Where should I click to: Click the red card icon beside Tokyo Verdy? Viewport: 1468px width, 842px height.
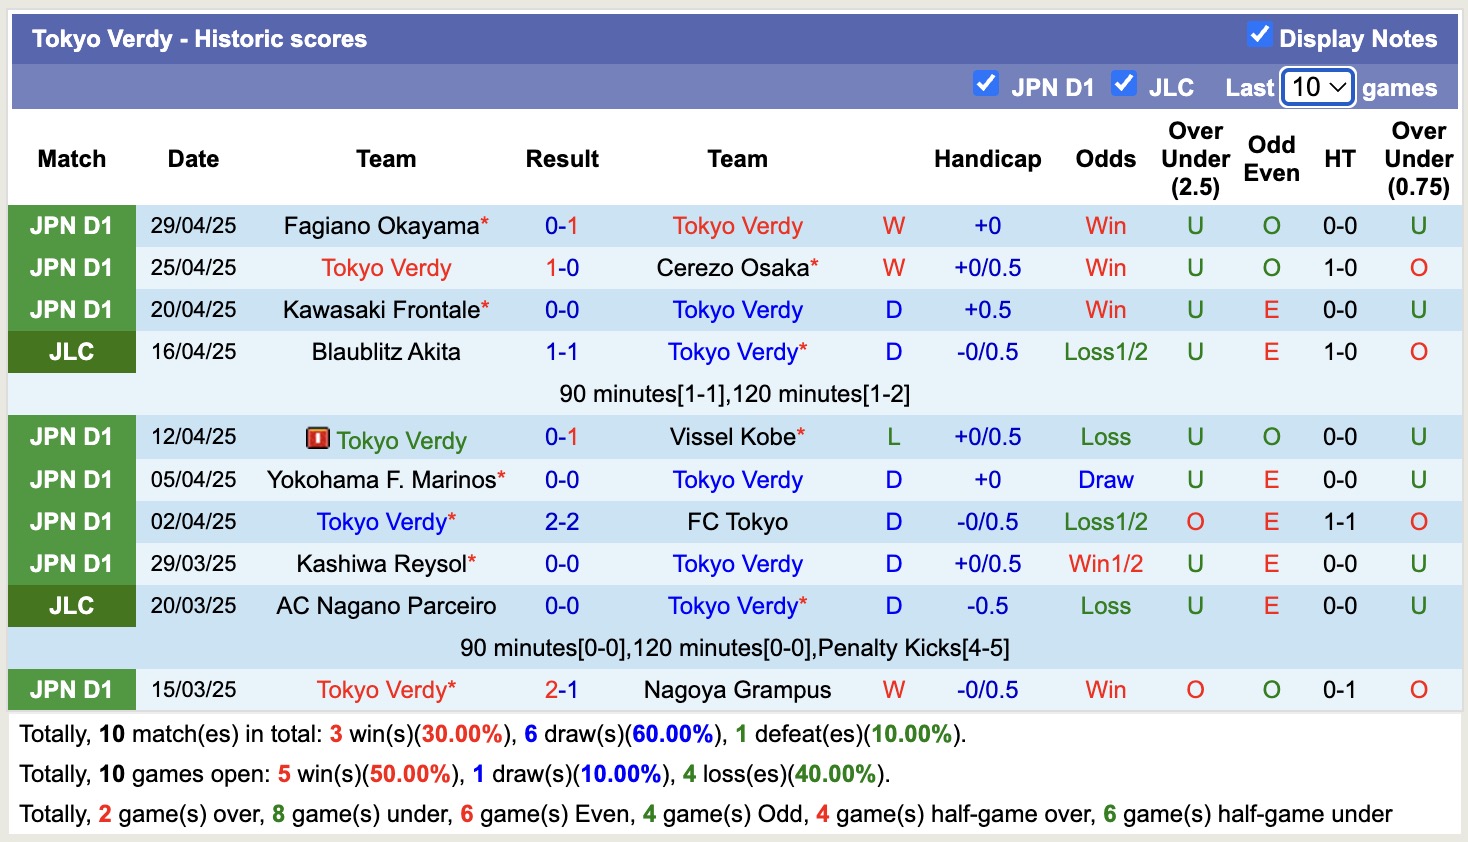319,437
